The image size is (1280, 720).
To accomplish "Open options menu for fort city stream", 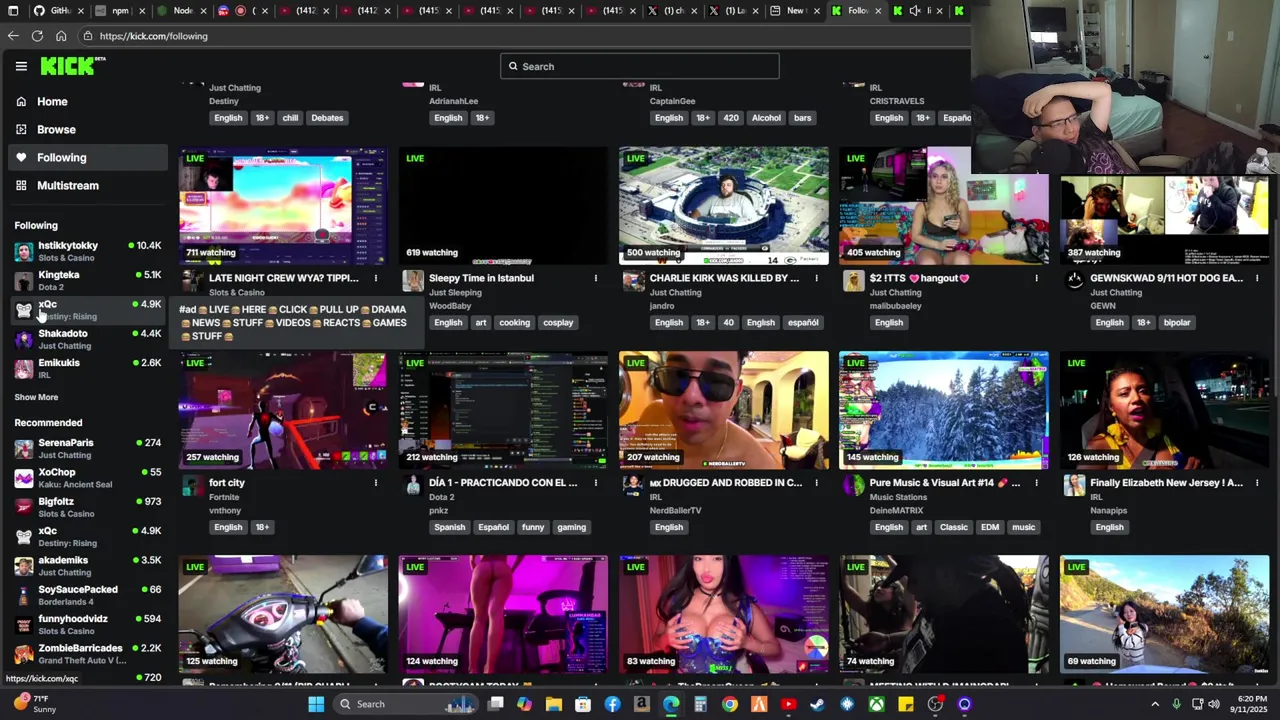I will tap(376, 483).
